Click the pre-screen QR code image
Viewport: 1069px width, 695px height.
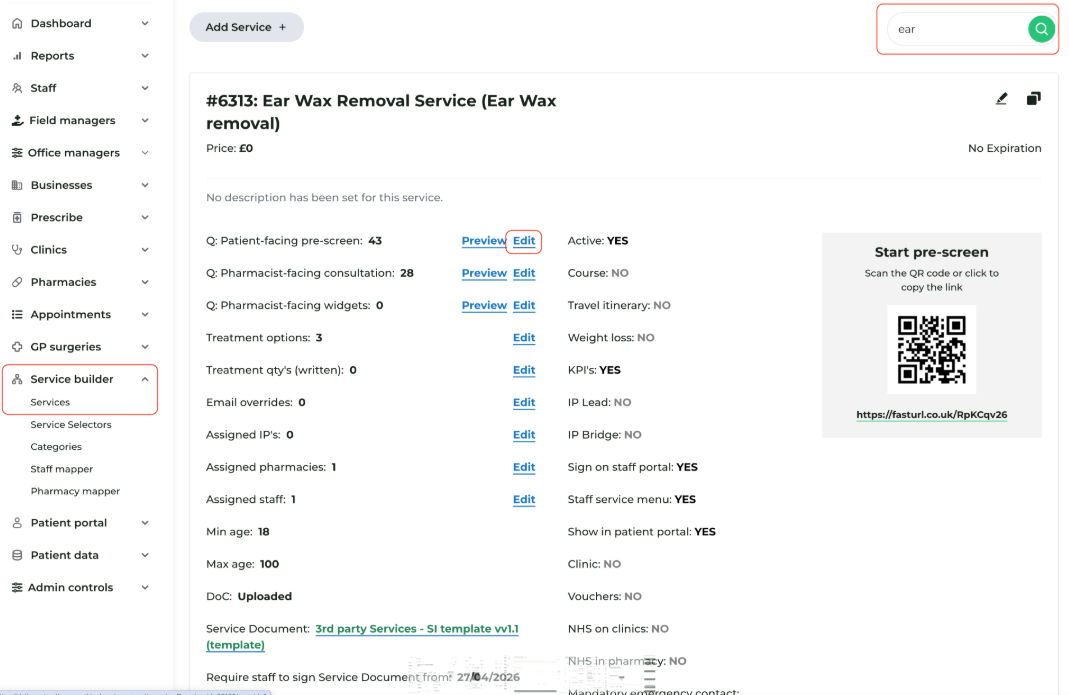(931, 350)
